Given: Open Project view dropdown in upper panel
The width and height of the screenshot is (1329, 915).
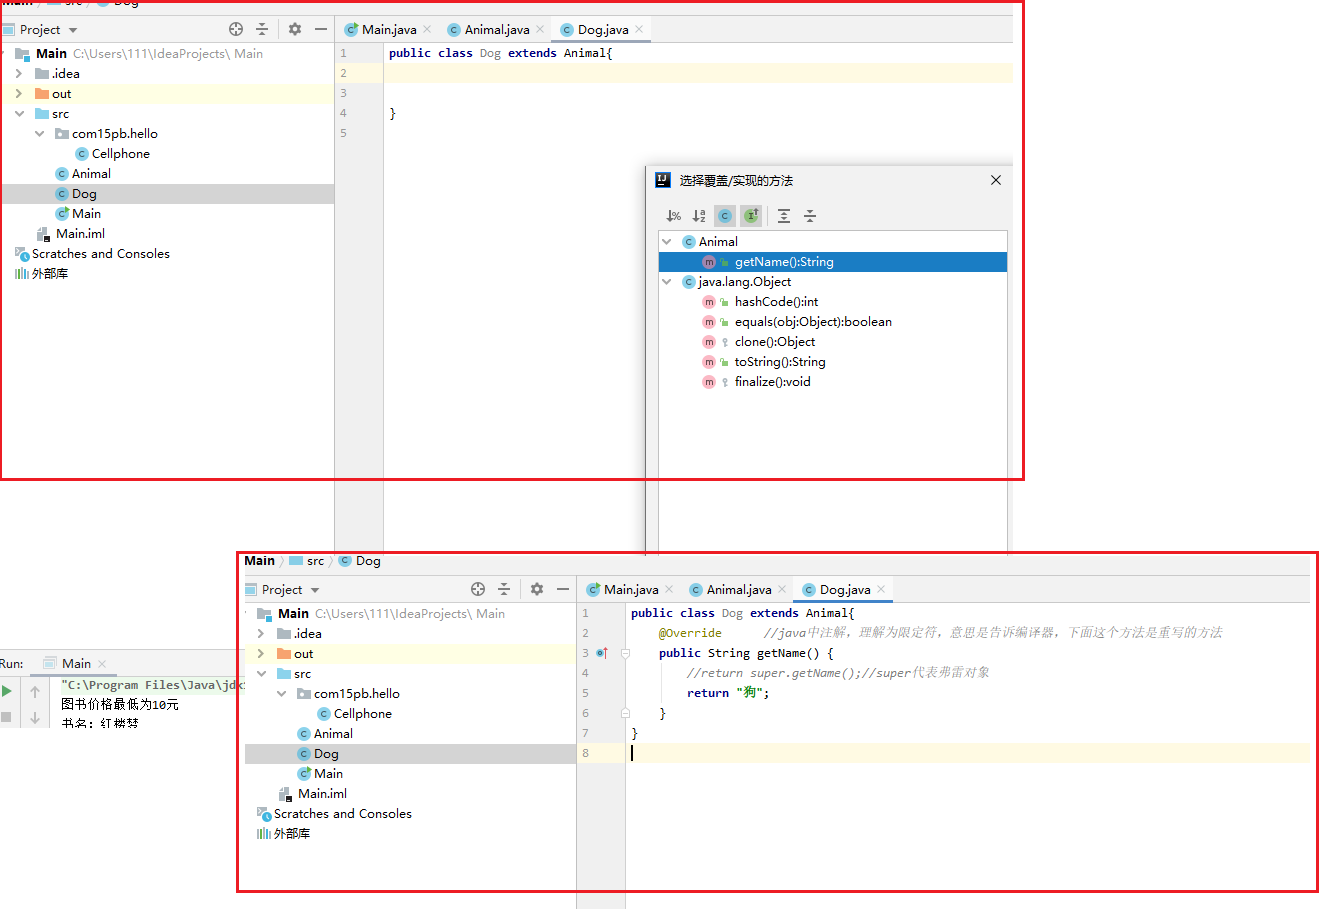Looking at the screenshot, I should [x=72, y=30].
